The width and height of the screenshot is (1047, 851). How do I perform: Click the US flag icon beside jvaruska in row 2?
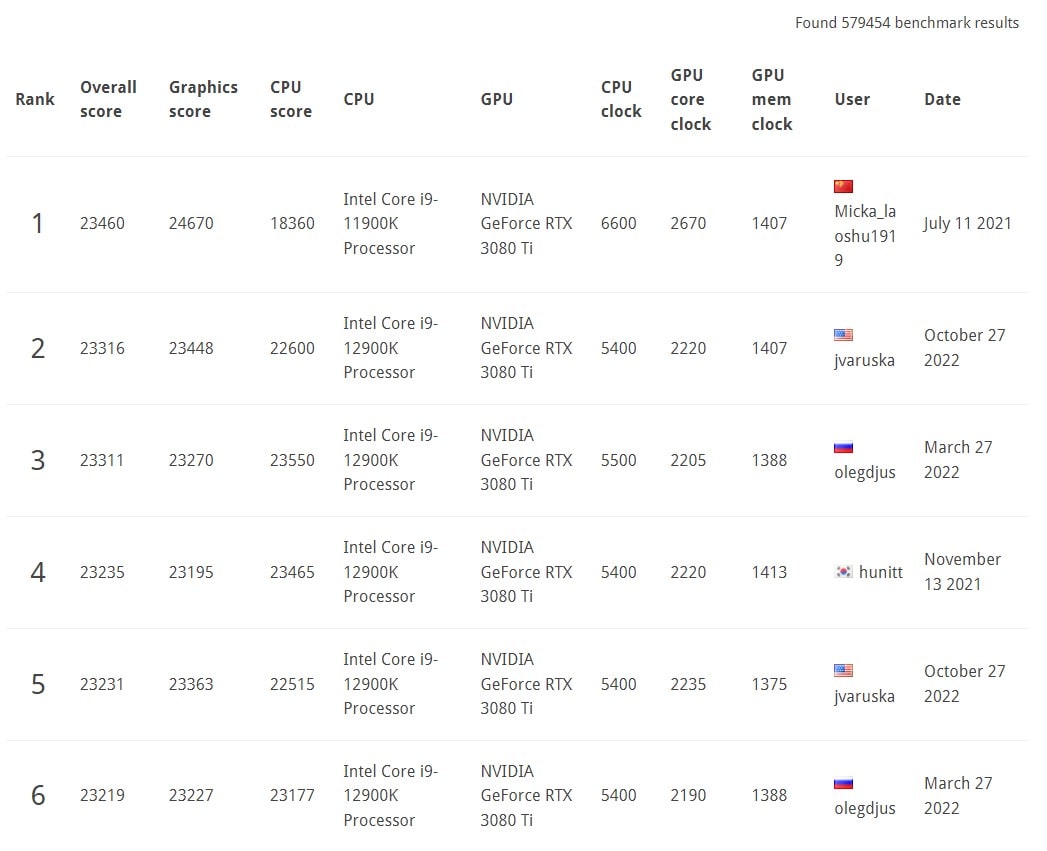(x=844, y=335)
